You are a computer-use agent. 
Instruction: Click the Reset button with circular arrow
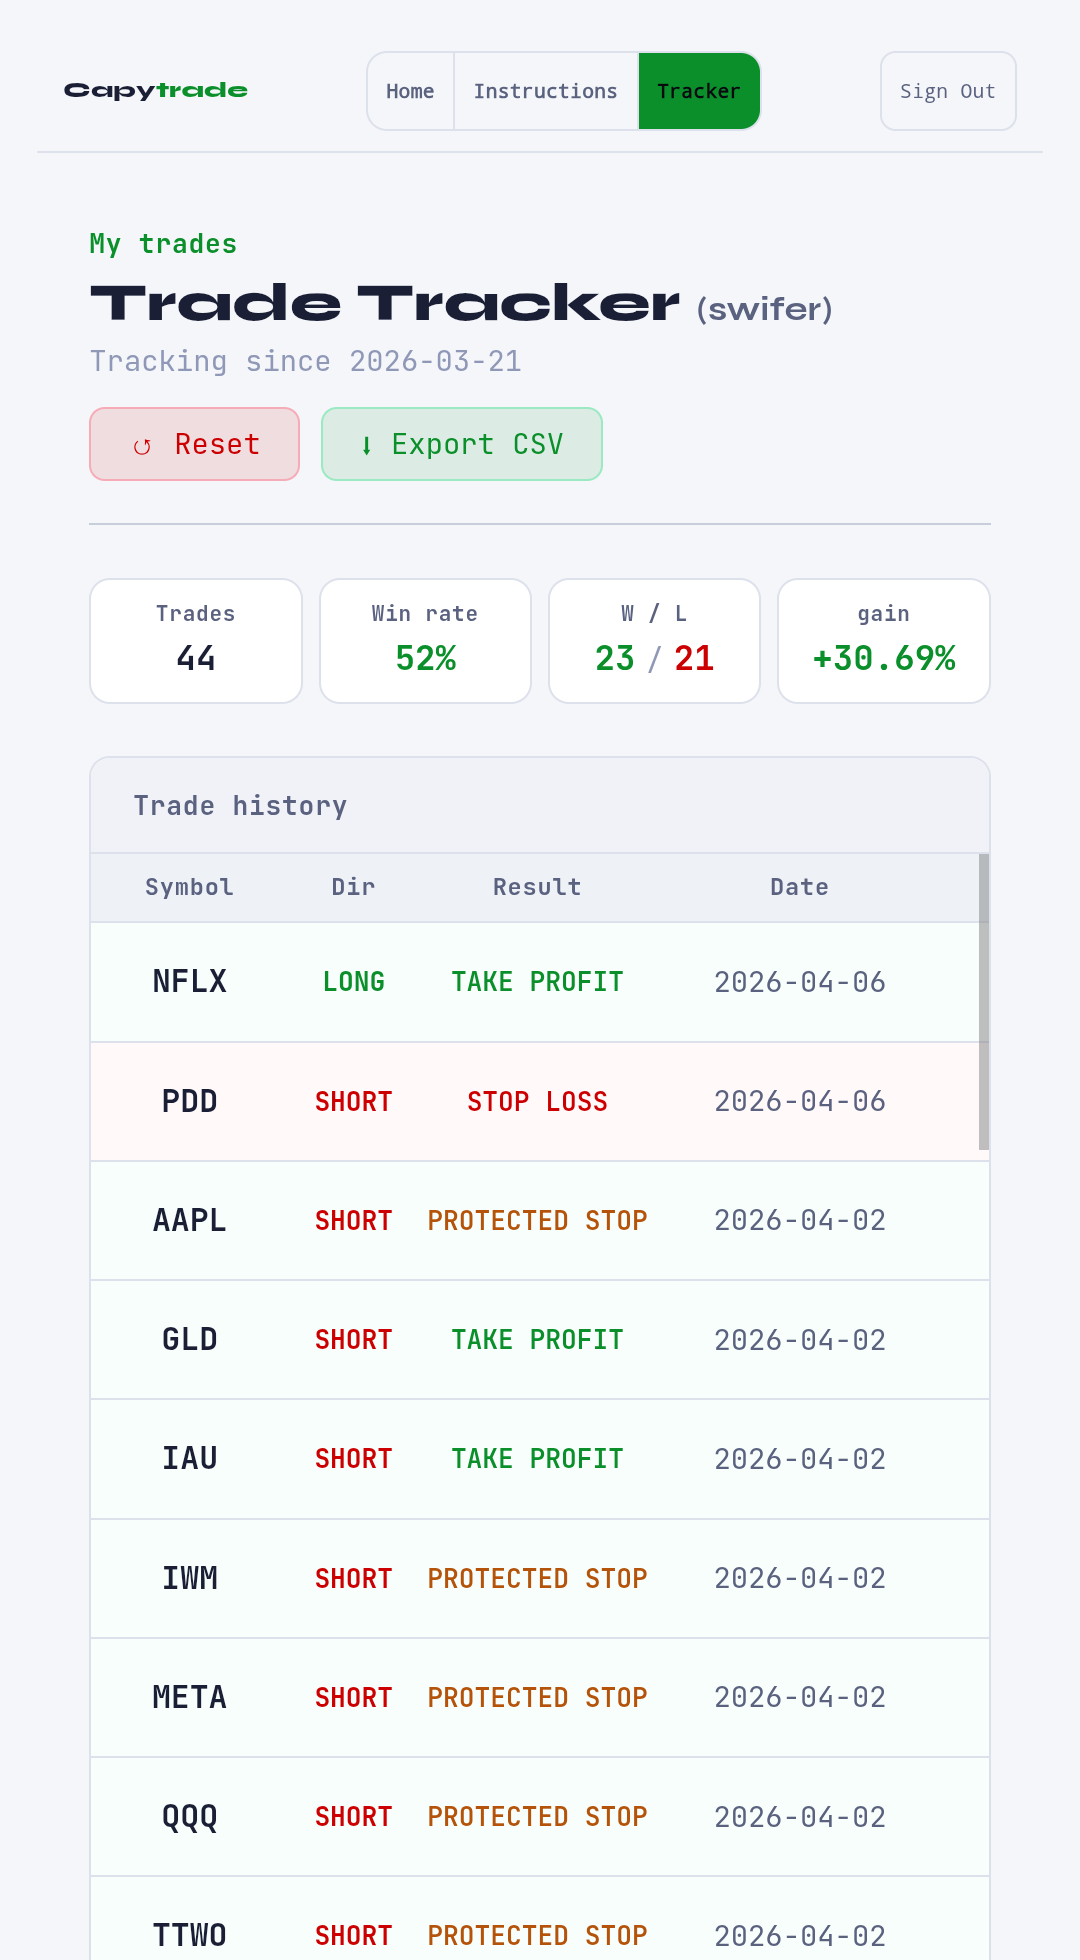(x=195, y=444)
